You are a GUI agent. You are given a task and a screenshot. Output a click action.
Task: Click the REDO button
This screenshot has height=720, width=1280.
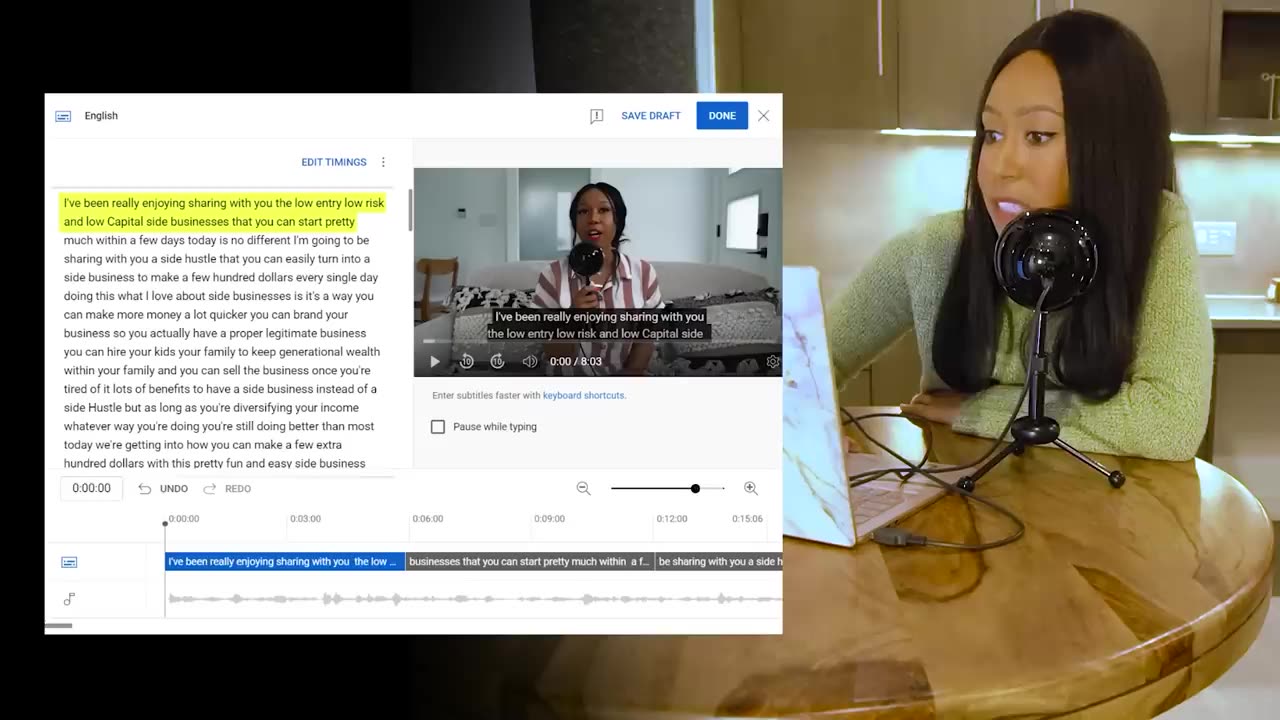tap(227, 489)
